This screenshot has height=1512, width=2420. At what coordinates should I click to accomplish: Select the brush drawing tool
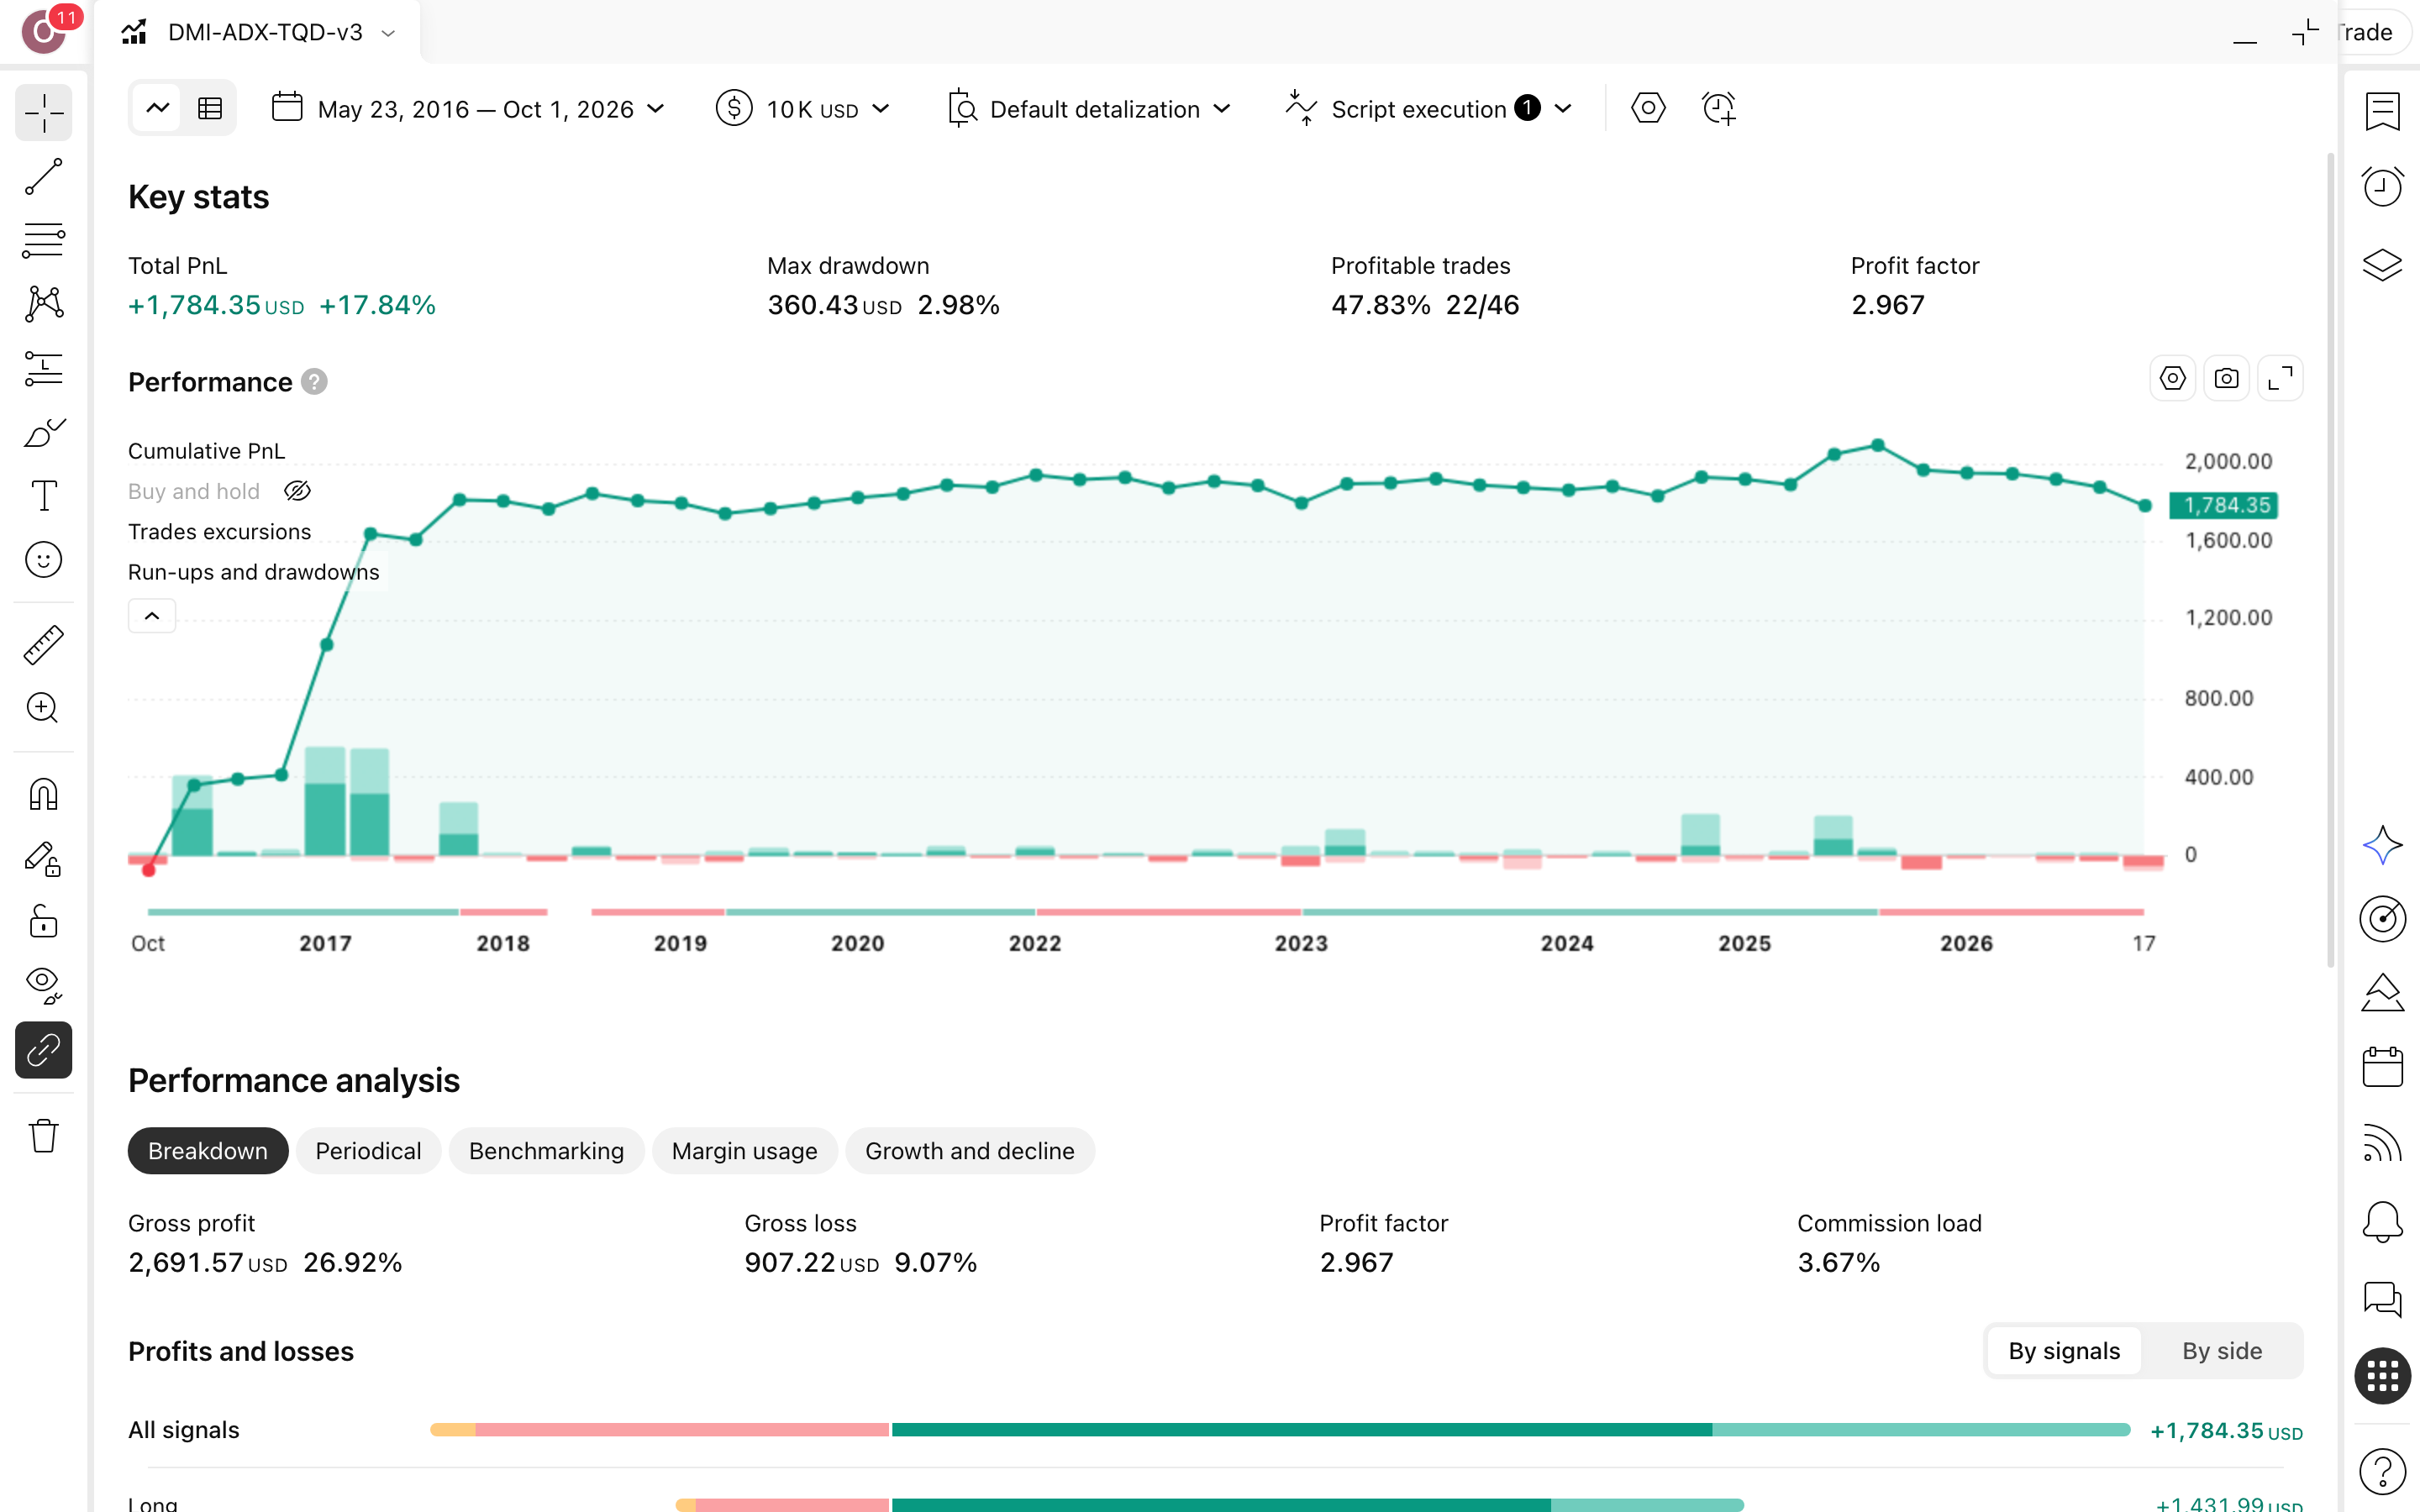pos(44,432)
